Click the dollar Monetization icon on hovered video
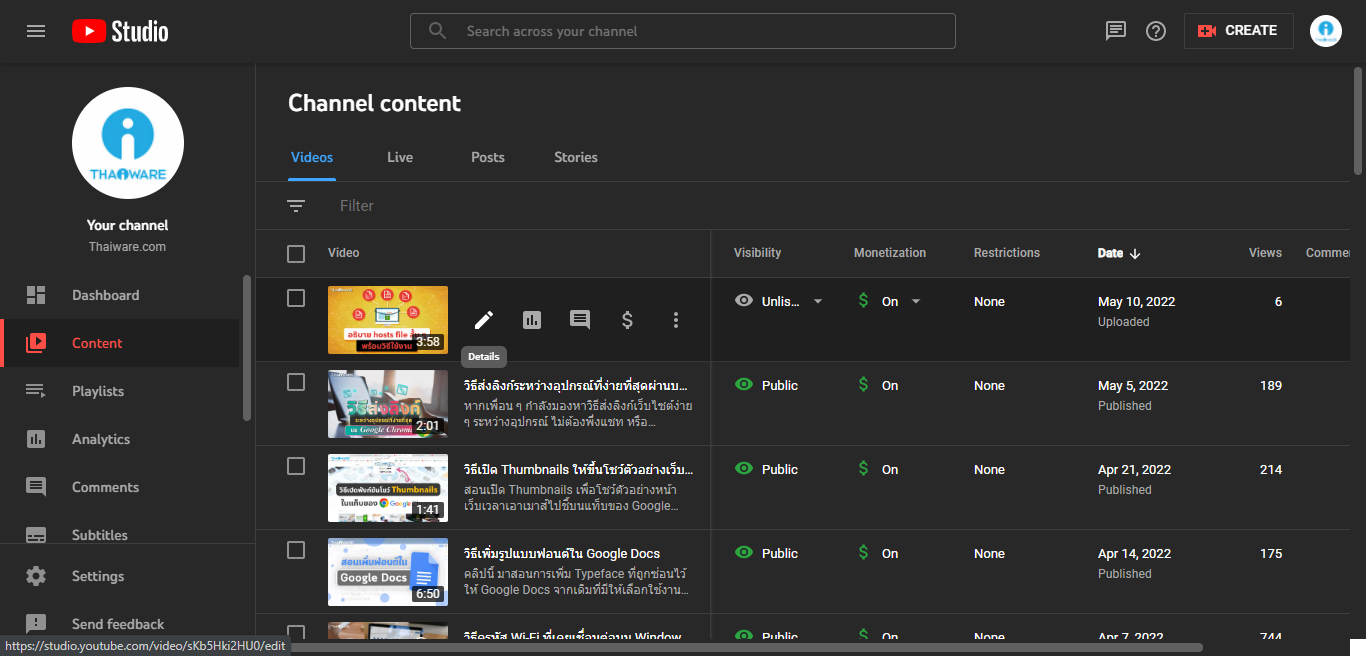Image resolution: width=1366 pixels, height=656 pixels. [628, 320]
